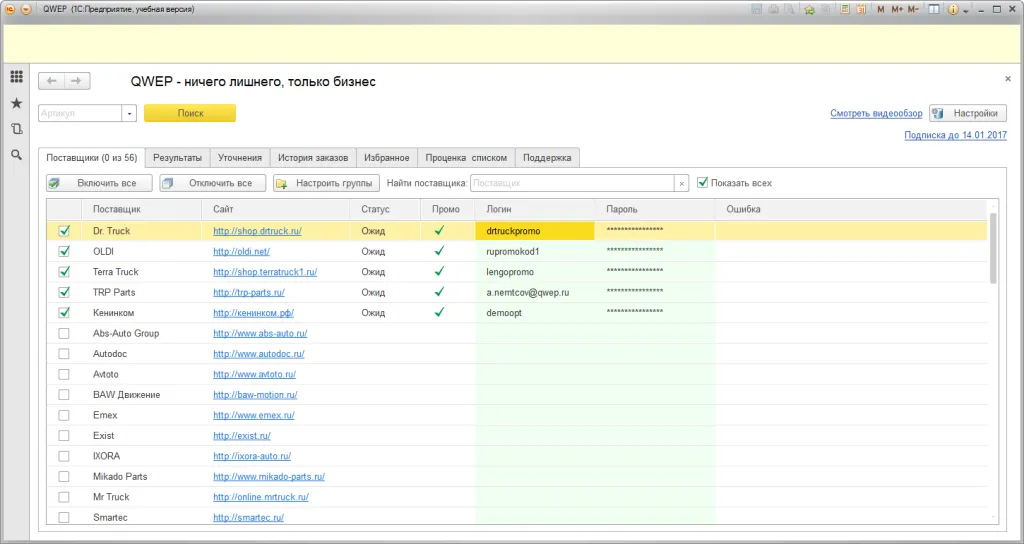Click the greyed save disk icon in title bar
1024x544 pixels.
click(x=757, y=10)
